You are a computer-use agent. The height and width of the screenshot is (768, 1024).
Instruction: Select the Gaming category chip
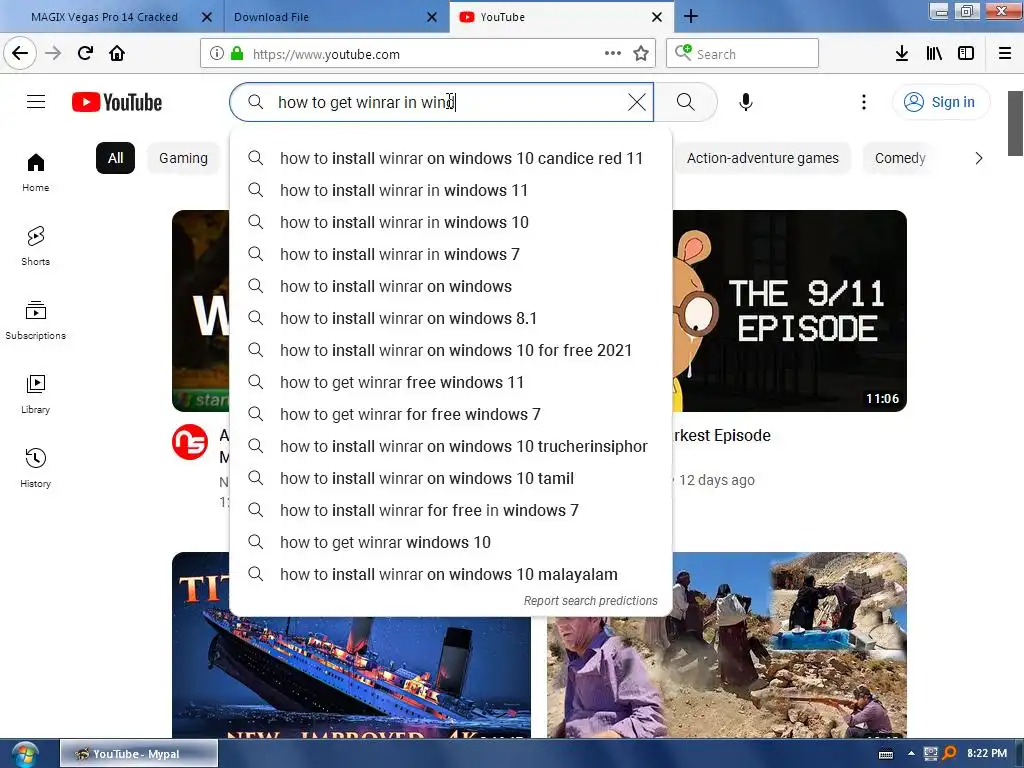[x=184, y=158]
